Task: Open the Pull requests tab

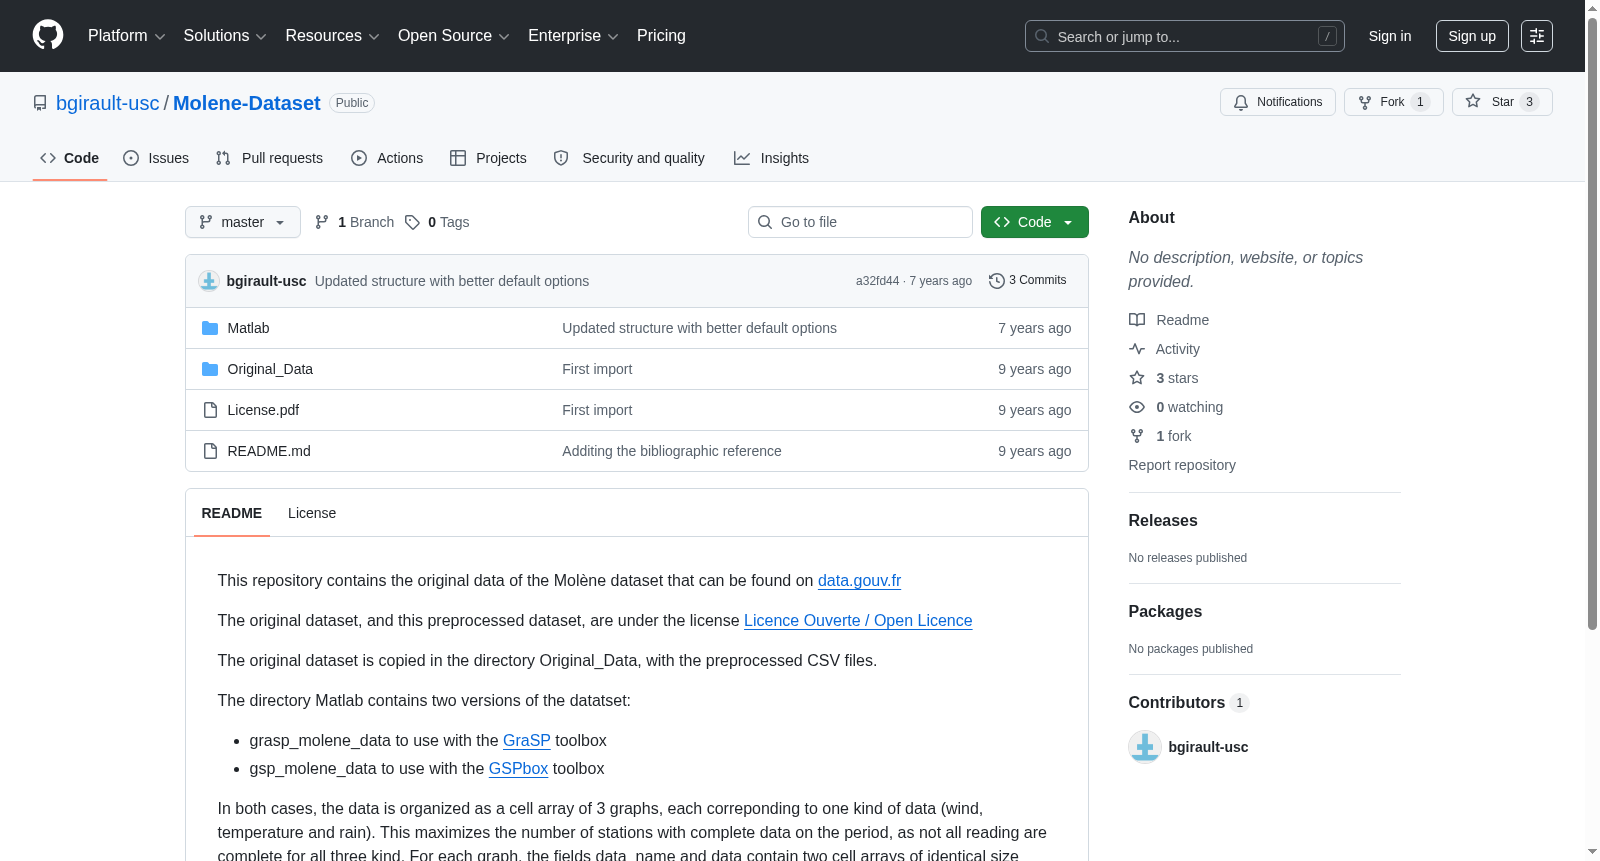Action: pyautogui.click(x=269, y=158)
